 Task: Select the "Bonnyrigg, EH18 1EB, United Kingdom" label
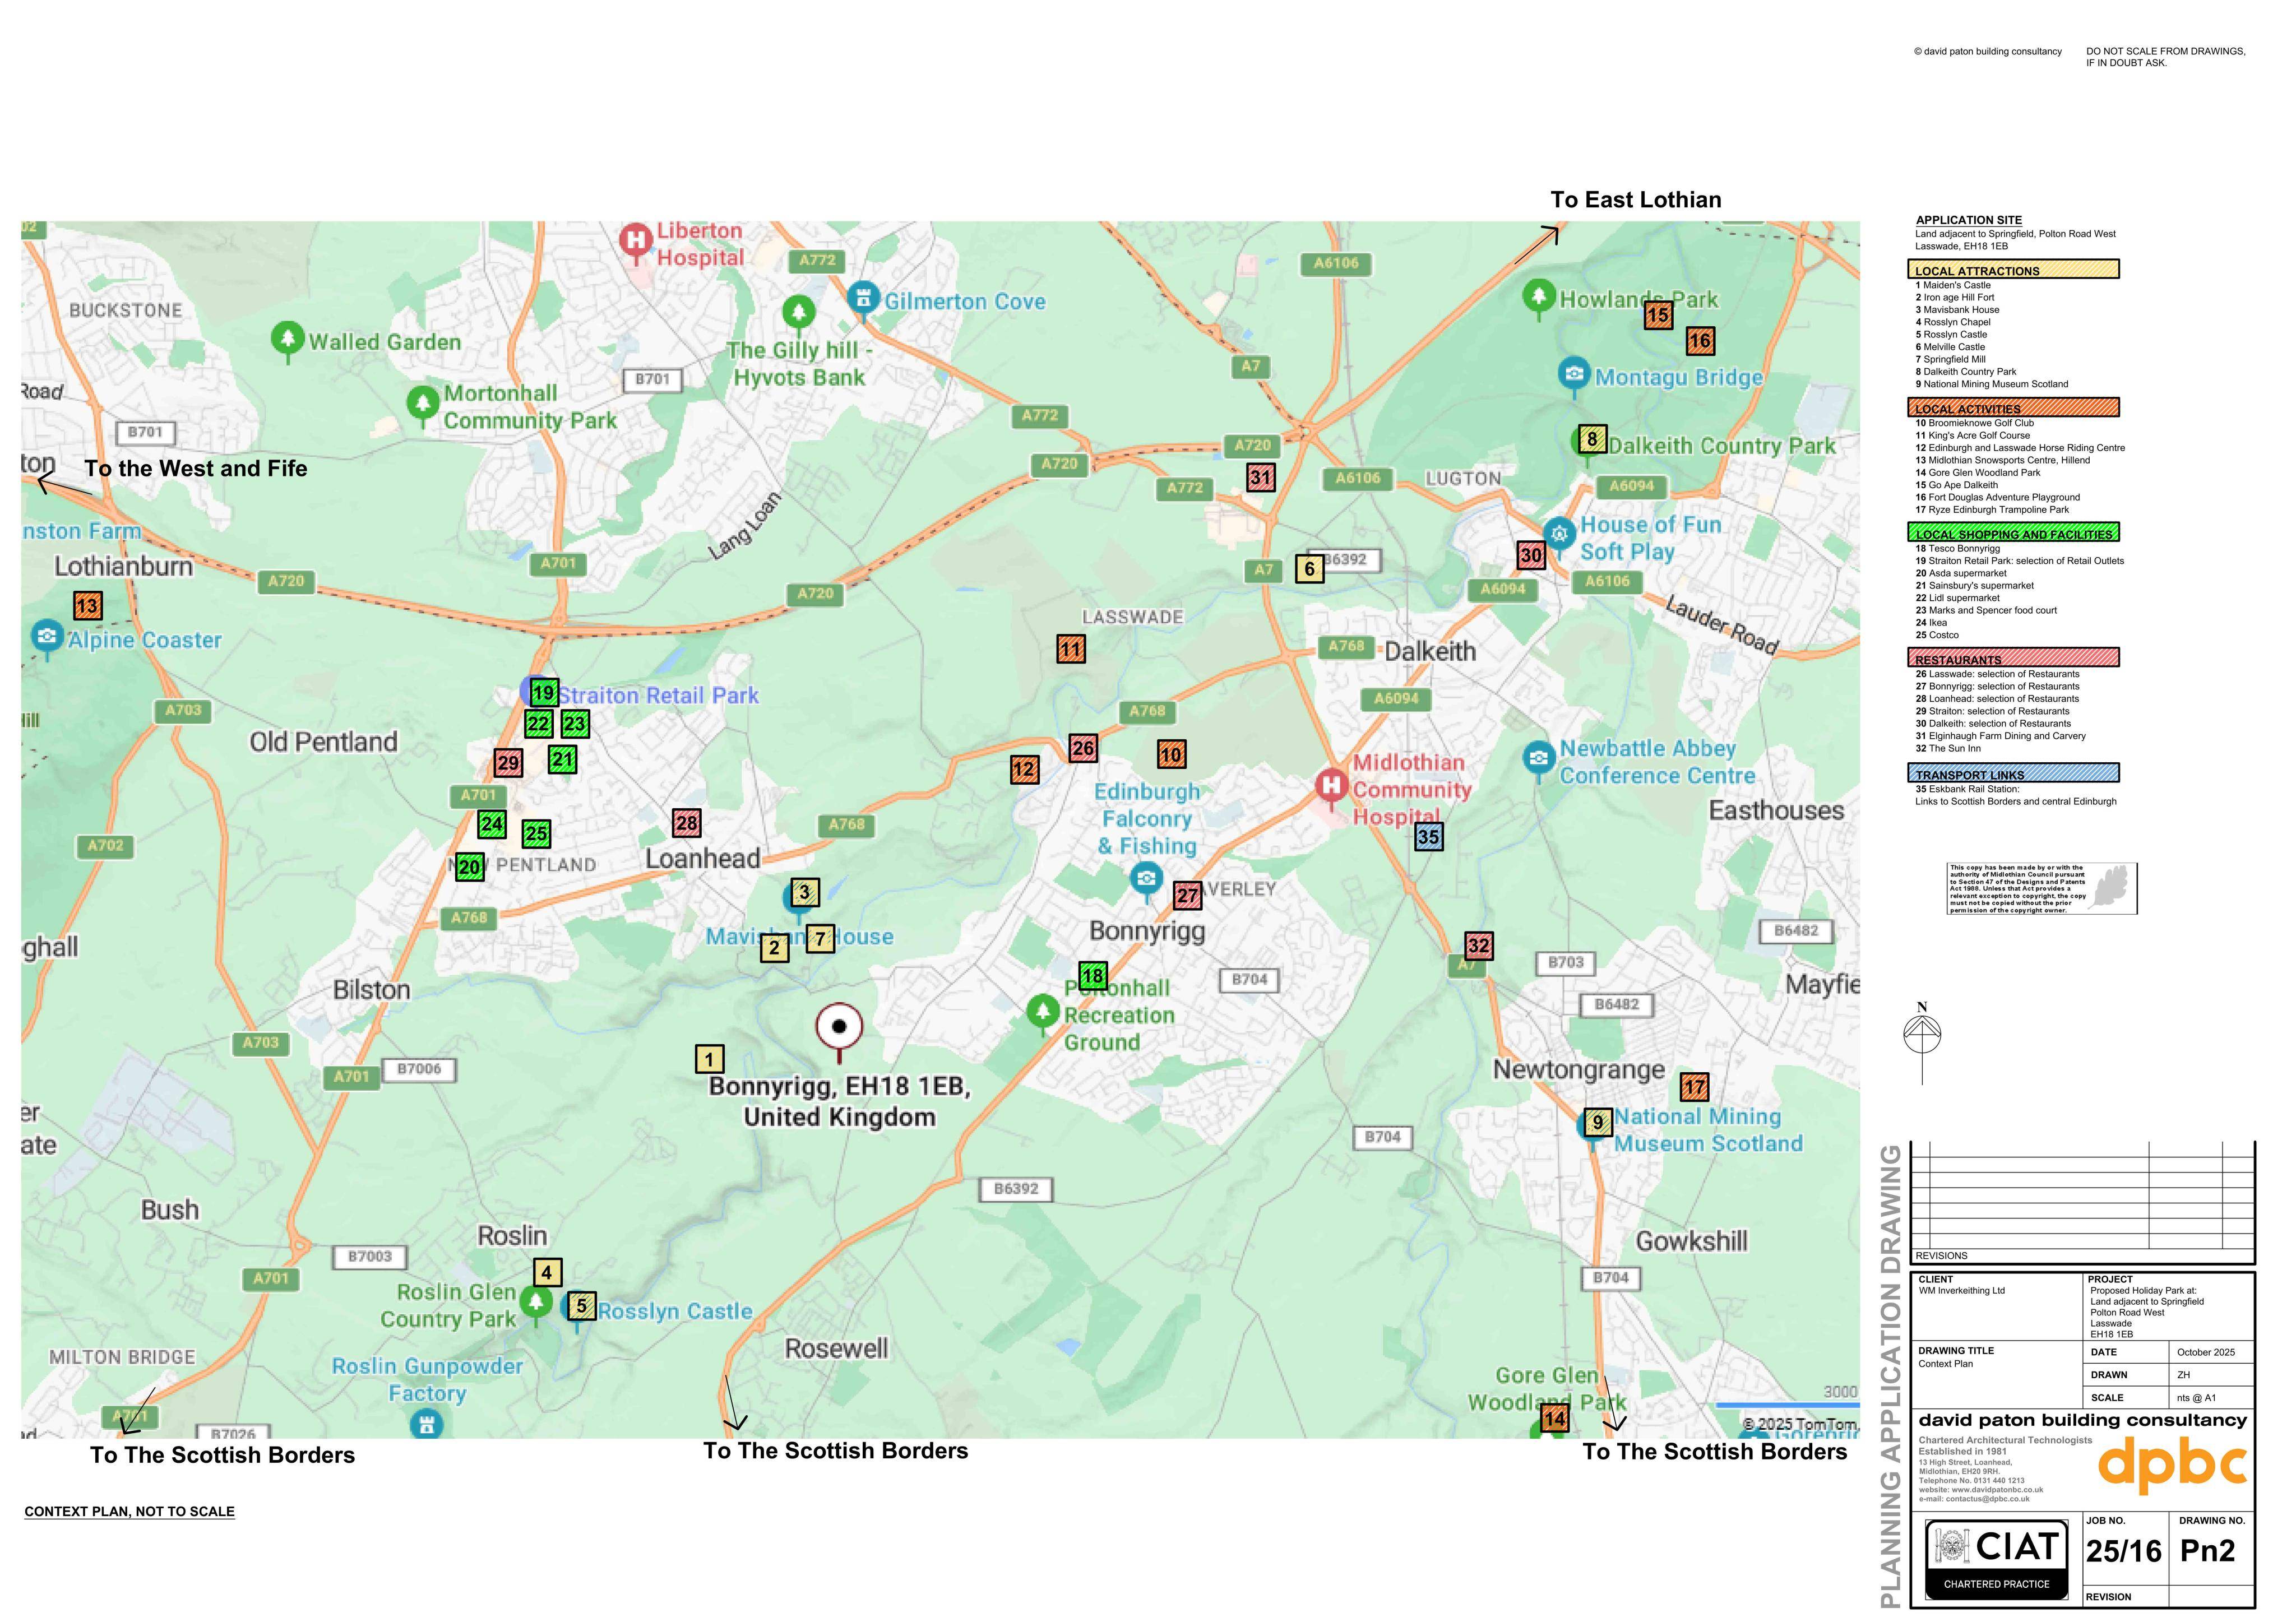tap(840, 1102)
